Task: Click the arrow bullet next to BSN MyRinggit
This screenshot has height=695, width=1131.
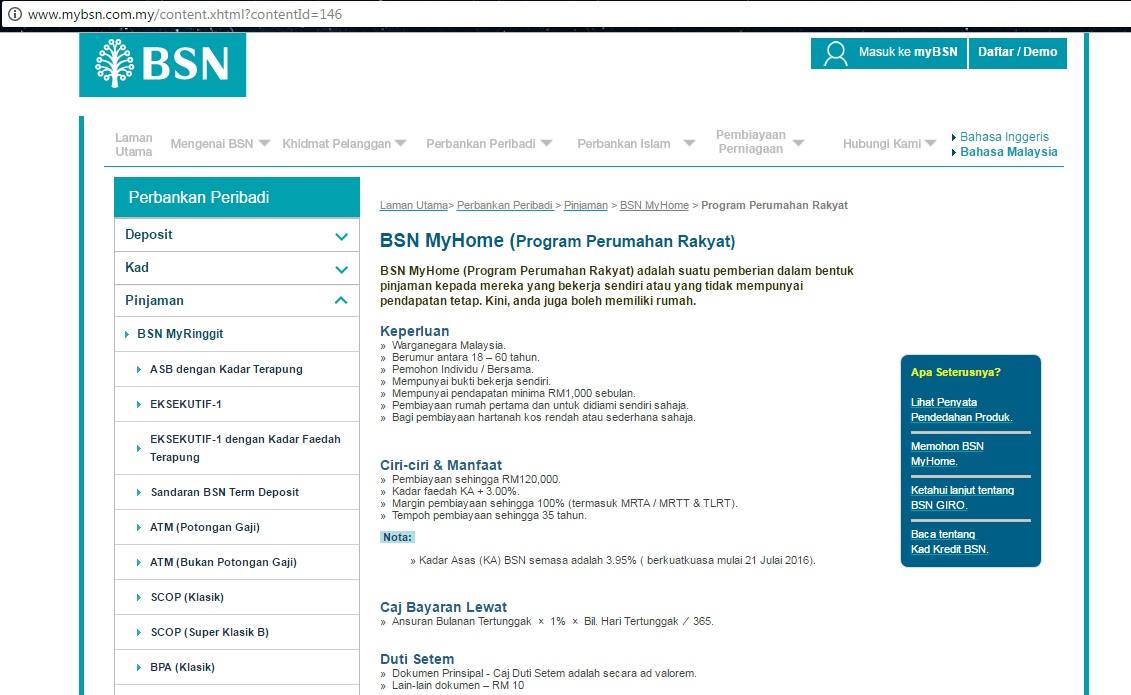Action: pos(127,335)
